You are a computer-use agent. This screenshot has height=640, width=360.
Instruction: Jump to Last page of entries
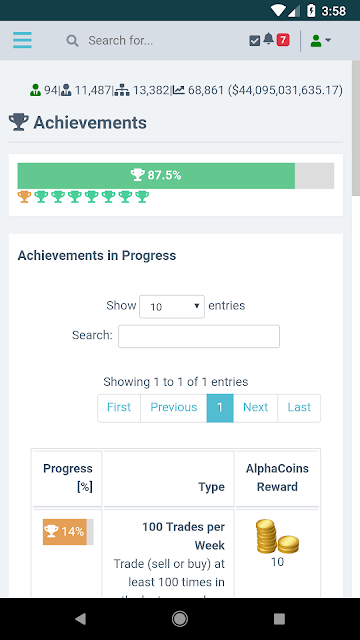(x=299, y=408)
